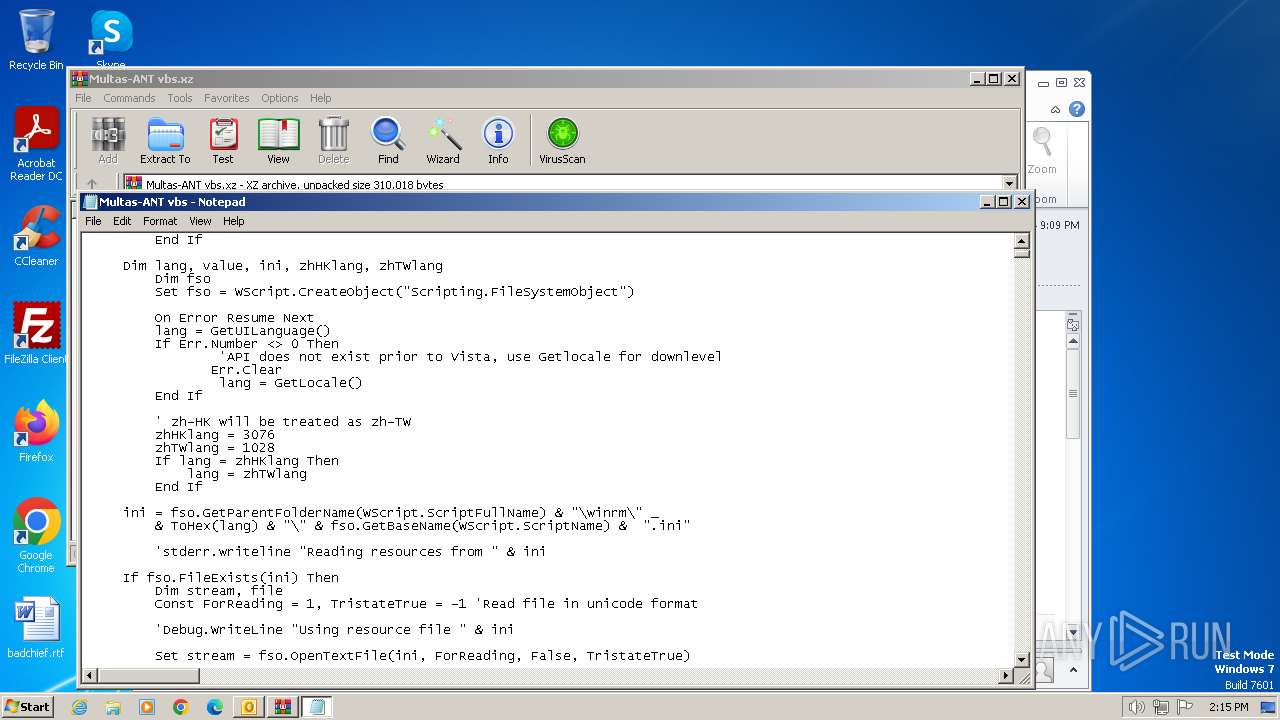Viewport: 1280px width, 720px height.
Task: Click the Info icon in WinRAR toolbar
Action: (x=498, y=141)
